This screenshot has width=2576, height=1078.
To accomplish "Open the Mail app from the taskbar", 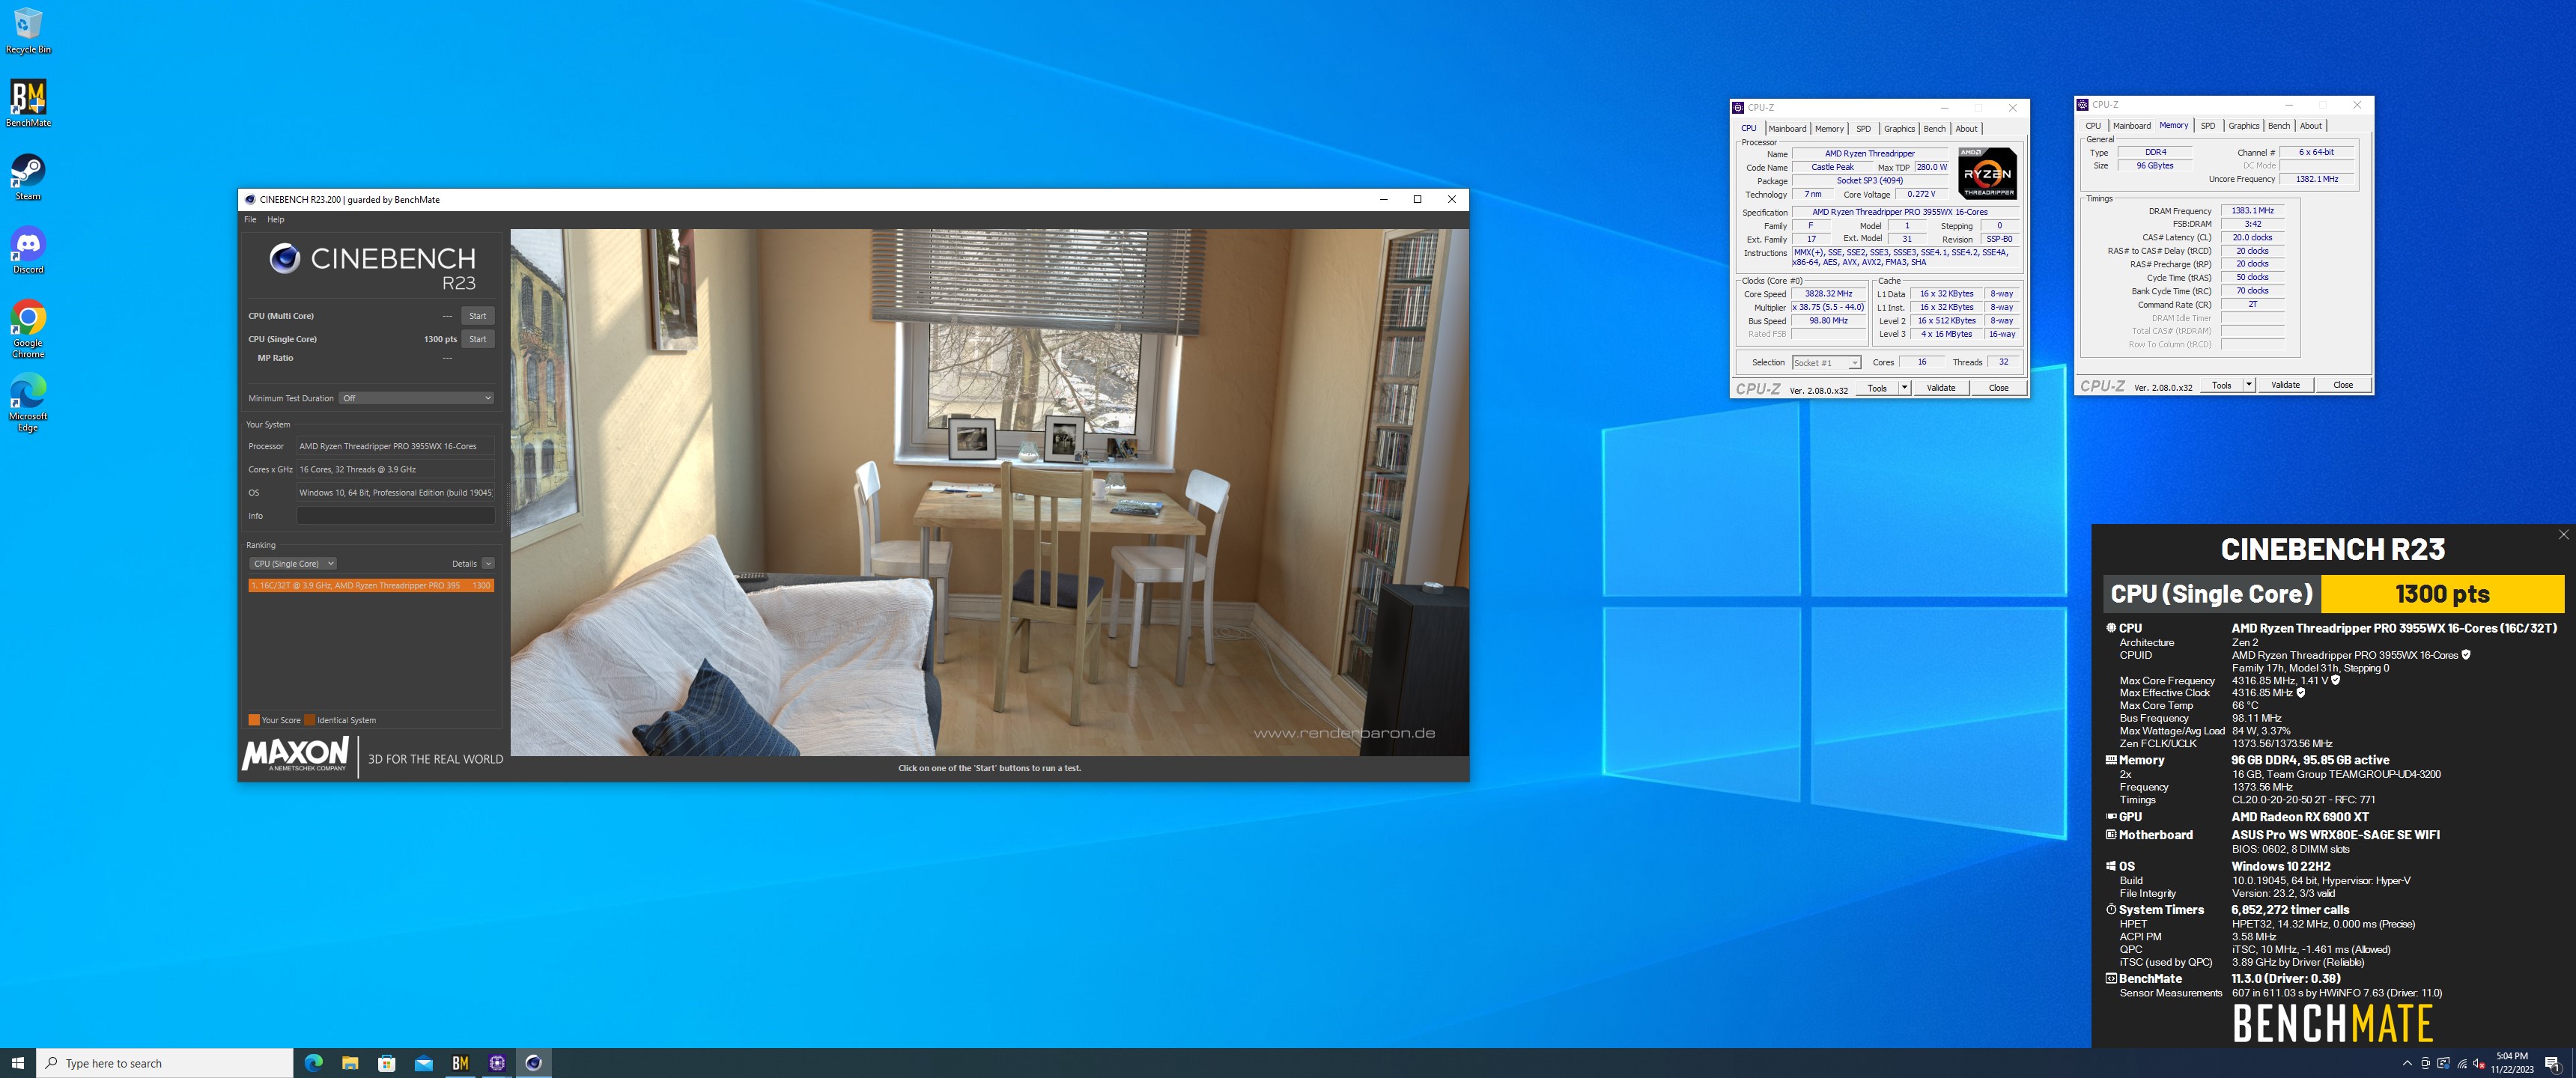I will (x=424, y=1063).
